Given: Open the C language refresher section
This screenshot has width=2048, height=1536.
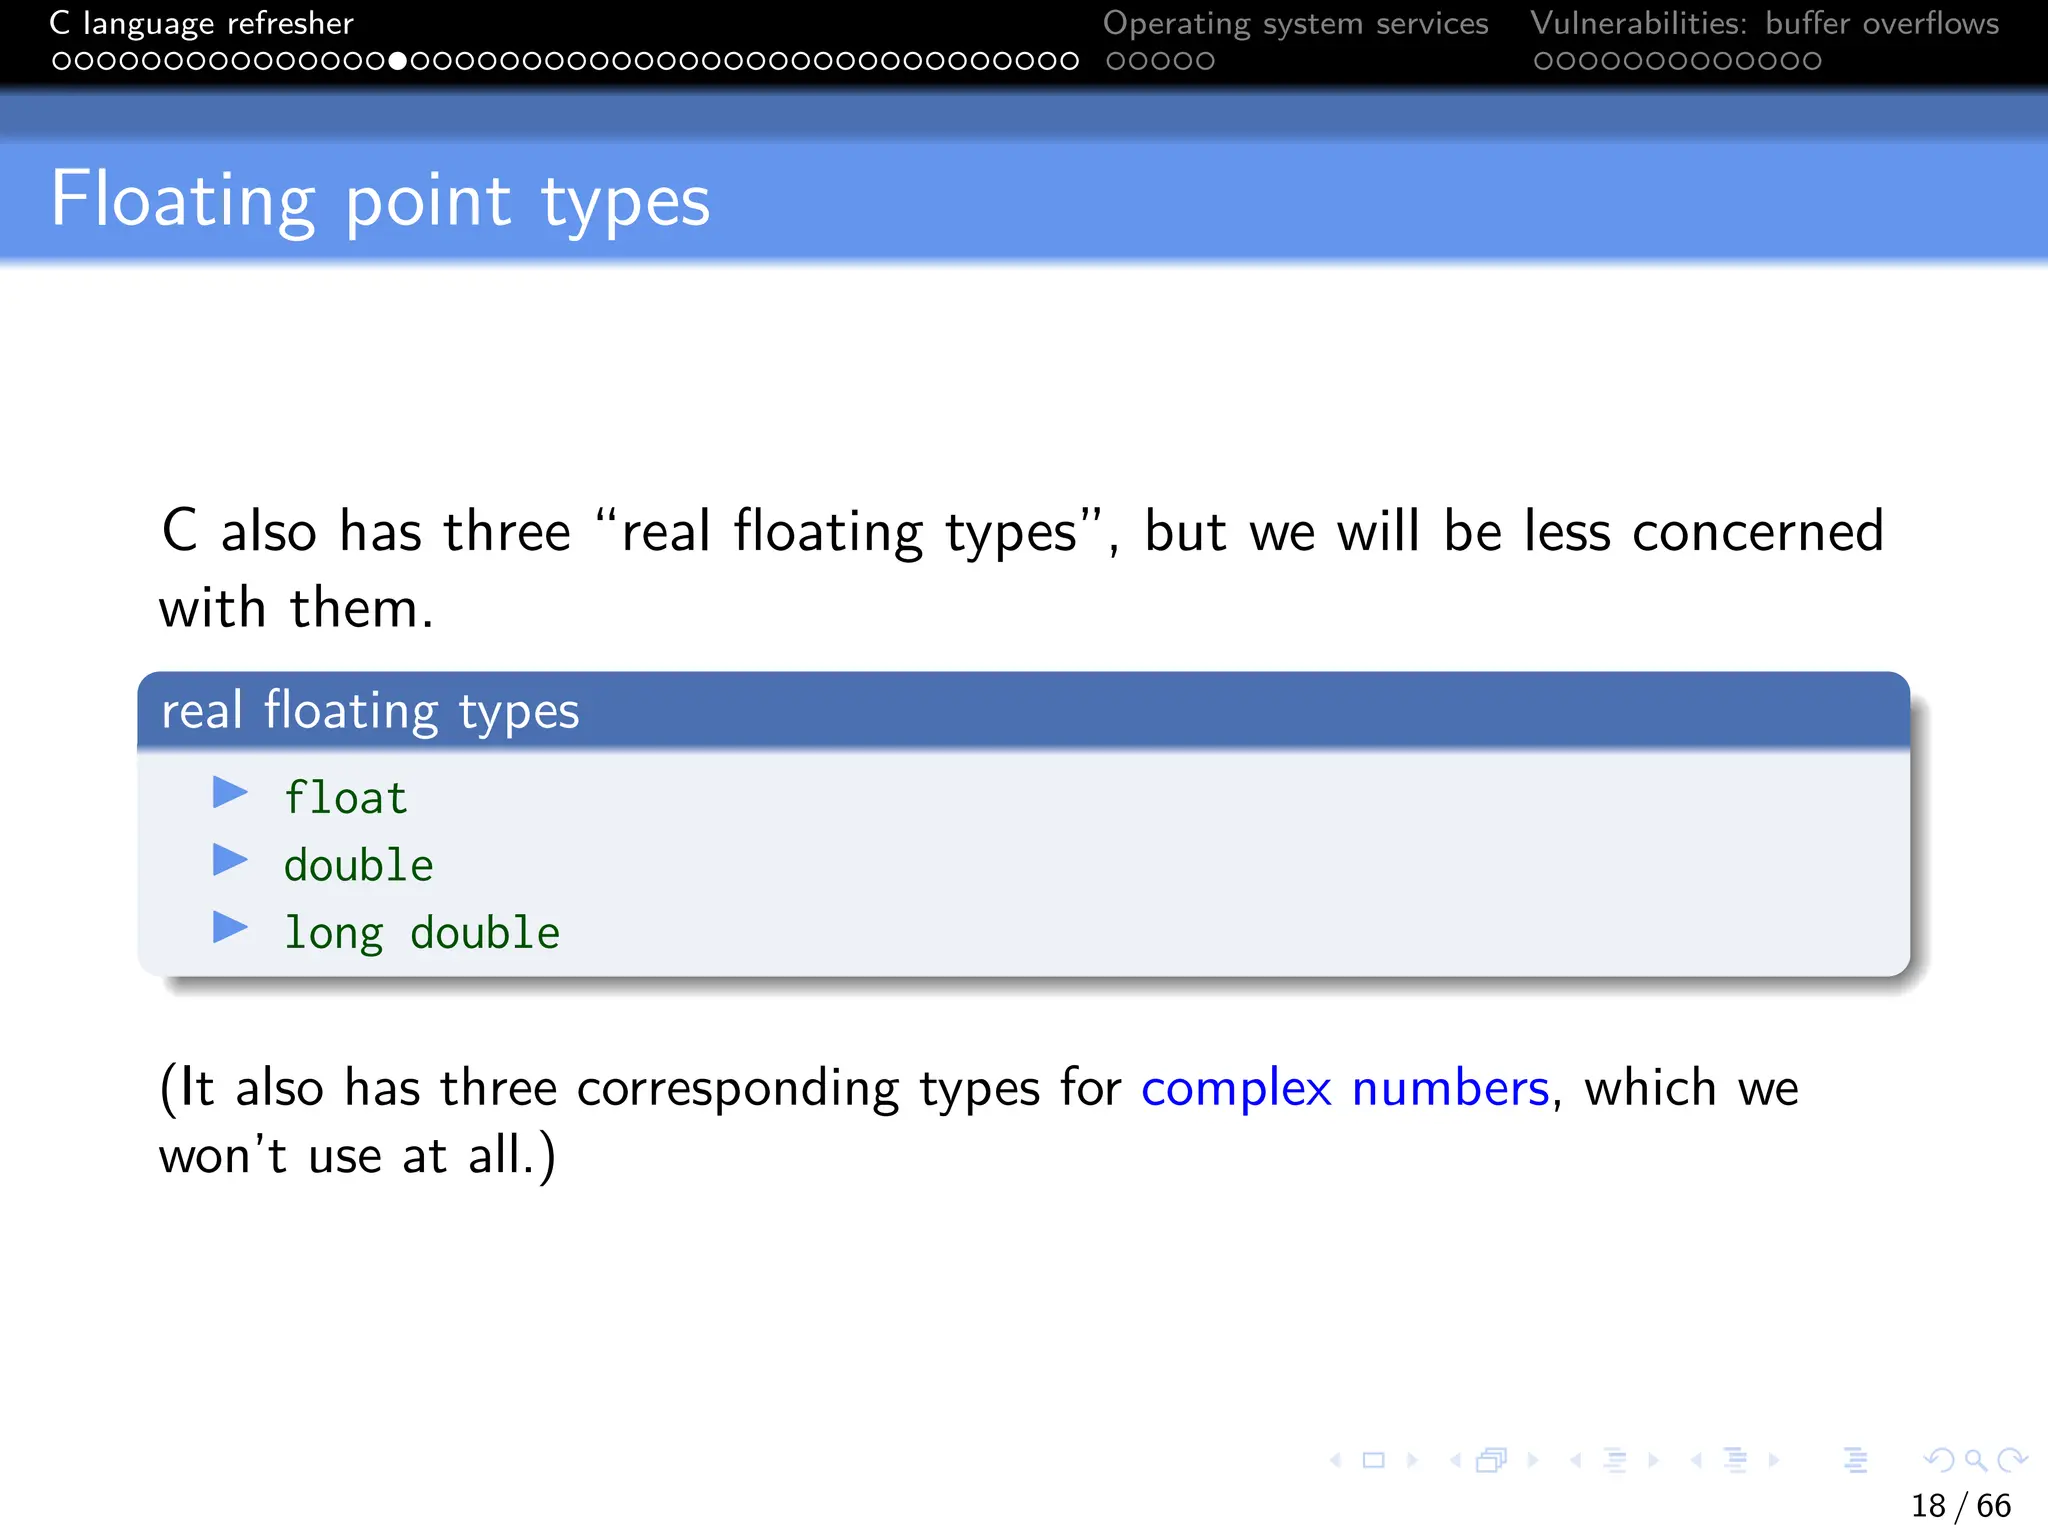Looking at the screenshot, I should point(201,23).
